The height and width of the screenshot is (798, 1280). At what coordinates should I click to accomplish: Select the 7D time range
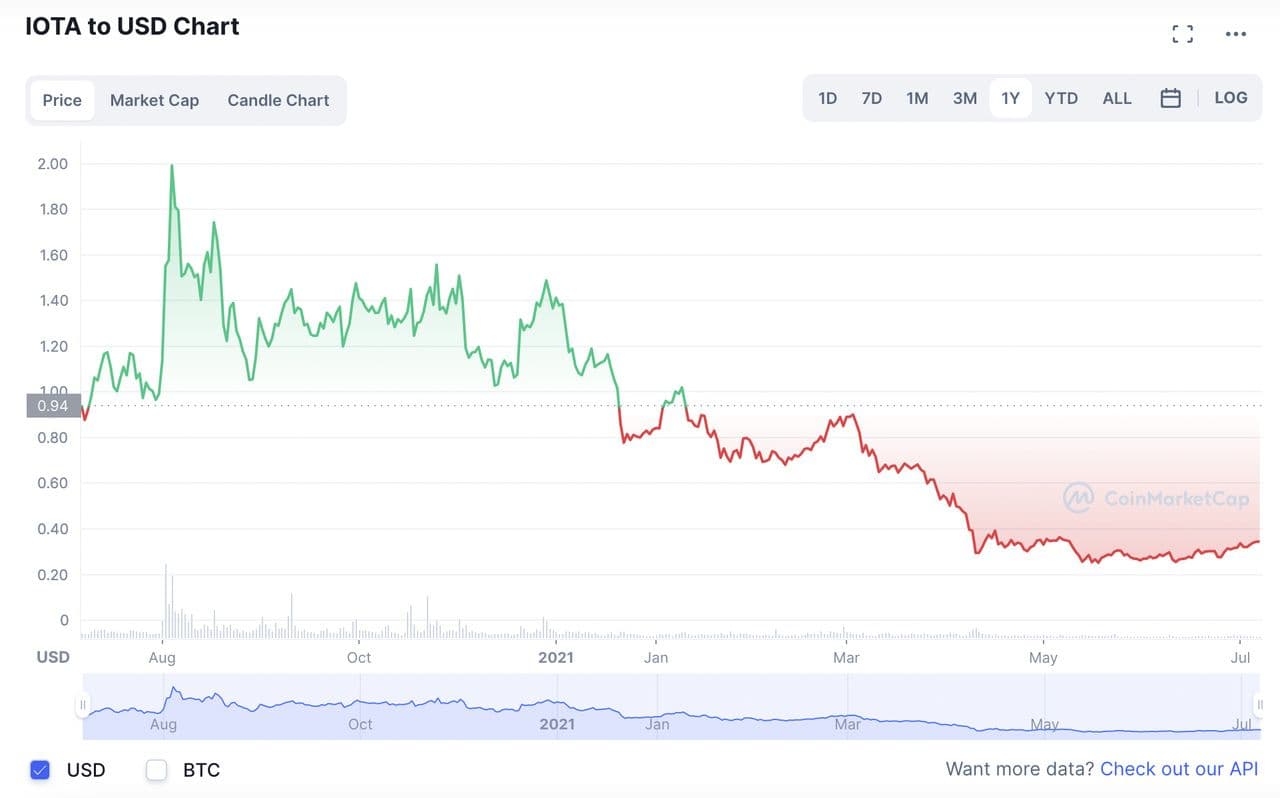tap(872, 98)
